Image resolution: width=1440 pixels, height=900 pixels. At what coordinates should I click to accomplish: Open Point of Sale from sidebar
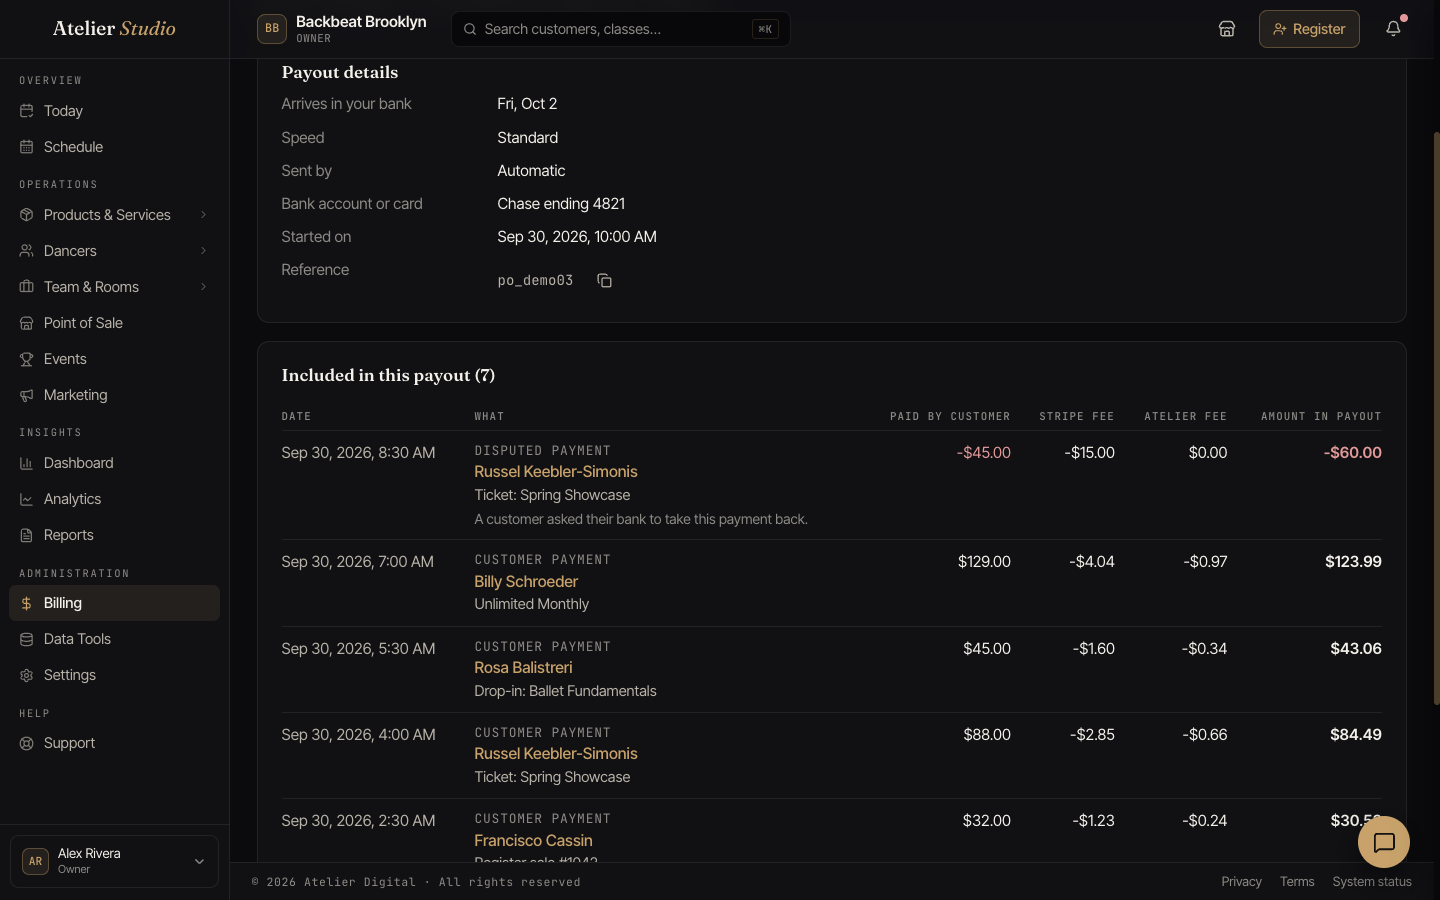(x=114, y=323)
